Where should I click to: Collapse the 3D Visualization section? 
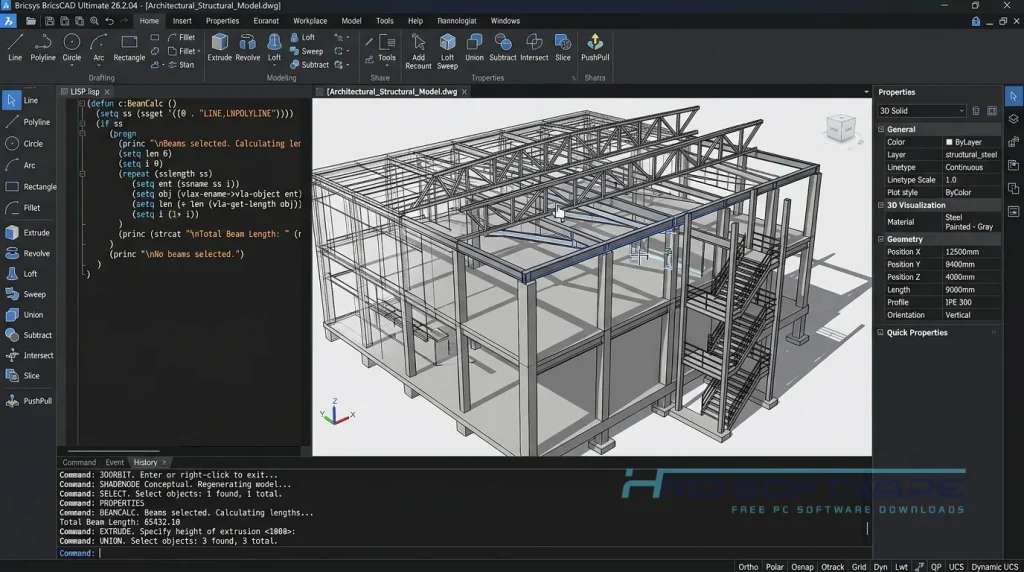click(x=881, y=205)
